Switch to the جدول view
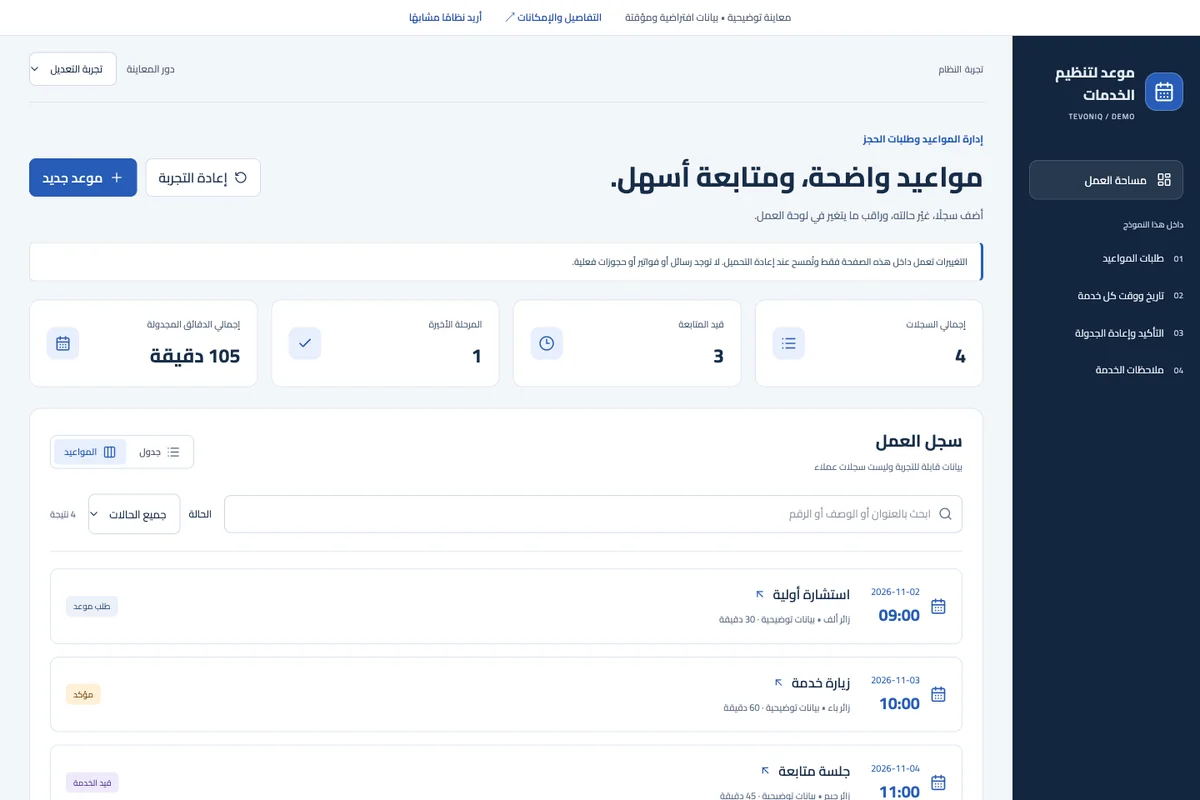 pyautogui.click(x=159, y=452)
